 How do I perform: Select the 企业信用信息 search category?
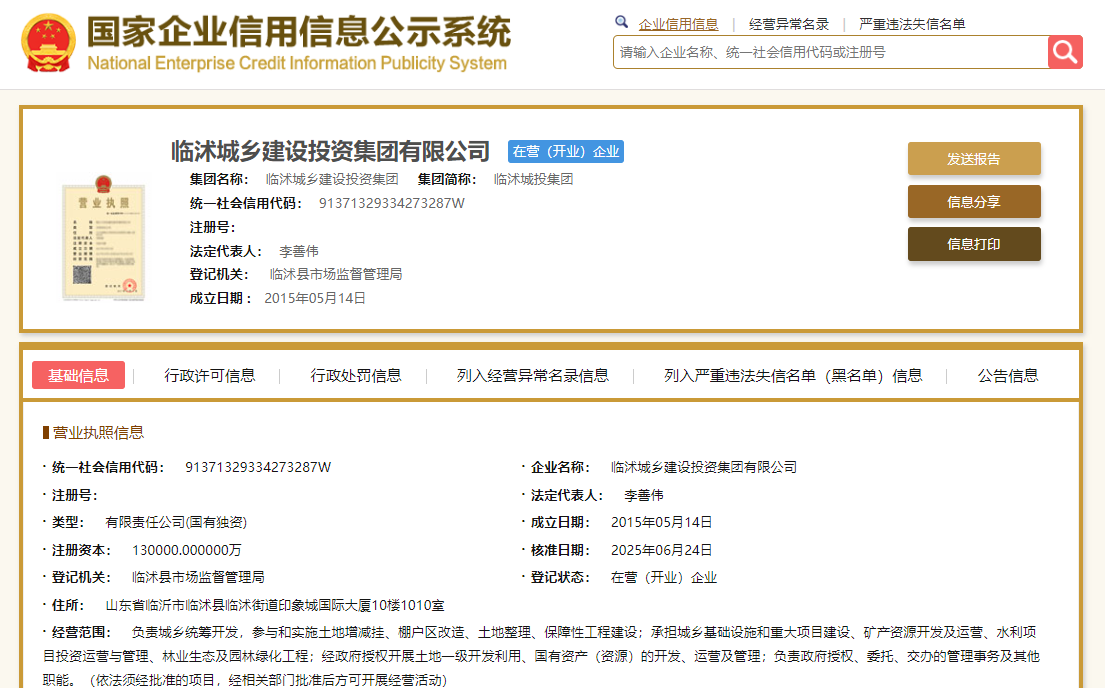click(x=678, y=24)
